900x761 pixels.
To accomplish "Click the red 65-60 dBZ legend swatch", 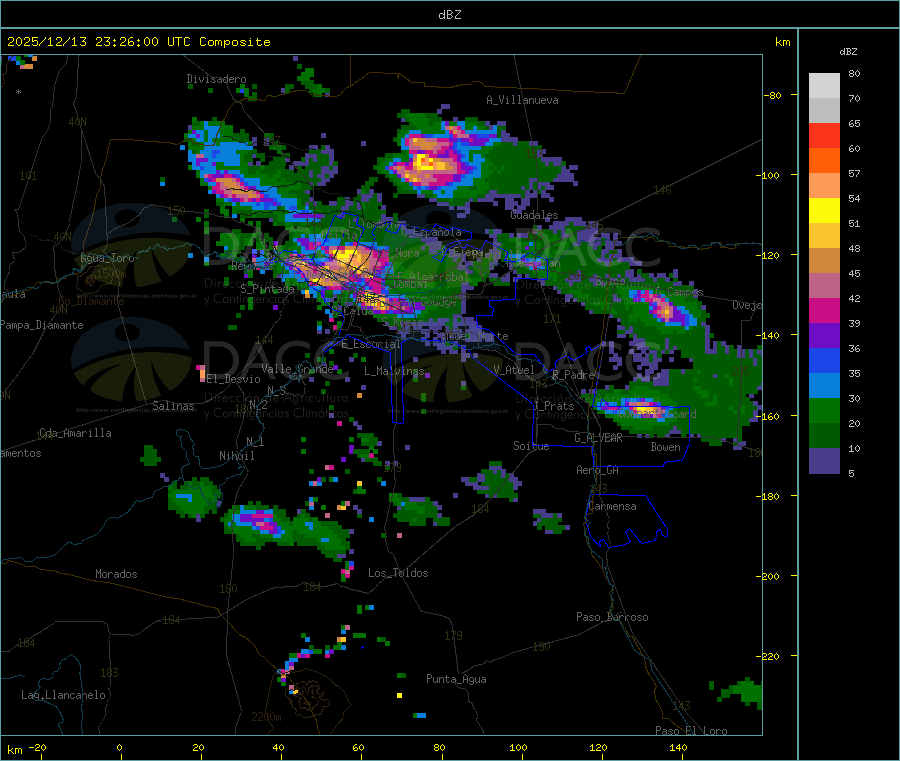I will coord(824,135).
